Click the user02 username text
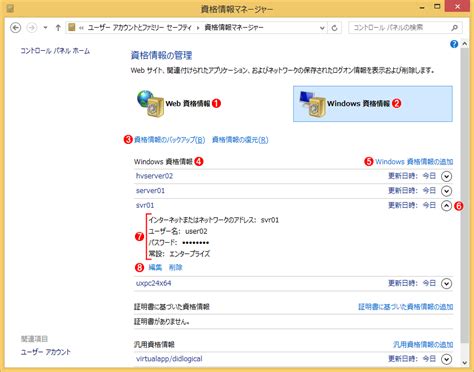The image size is (474, 372). coord(196,231)
